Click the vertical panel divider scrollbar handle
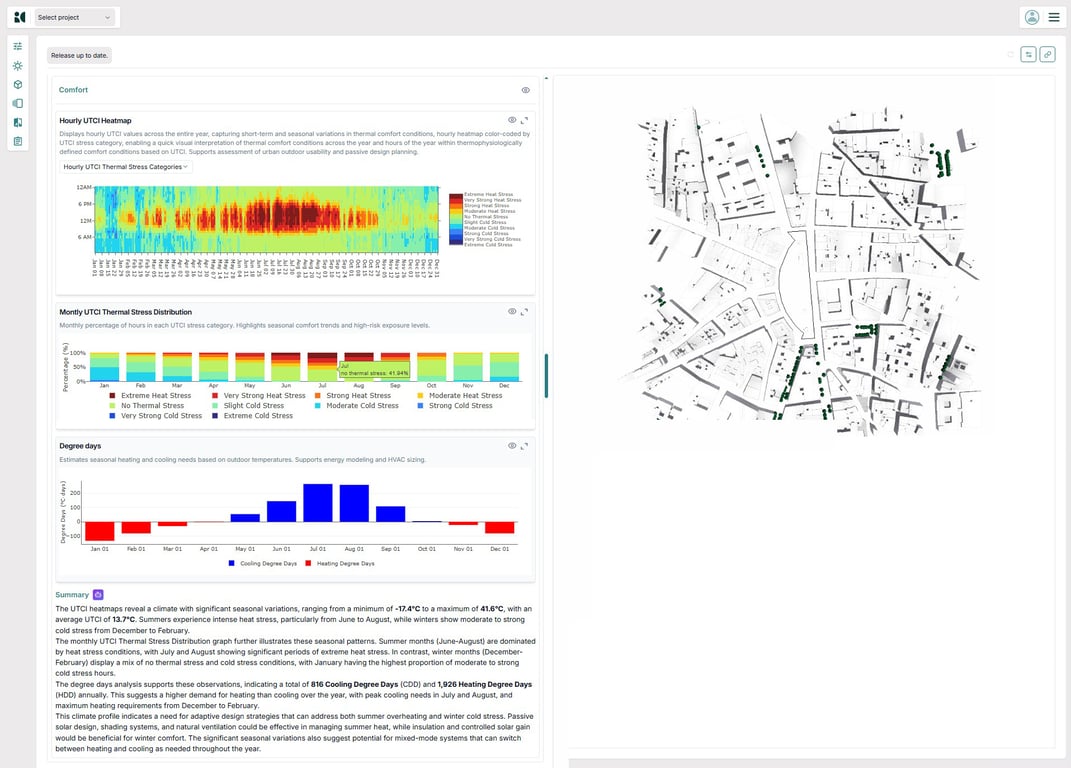 click(546, 375)
